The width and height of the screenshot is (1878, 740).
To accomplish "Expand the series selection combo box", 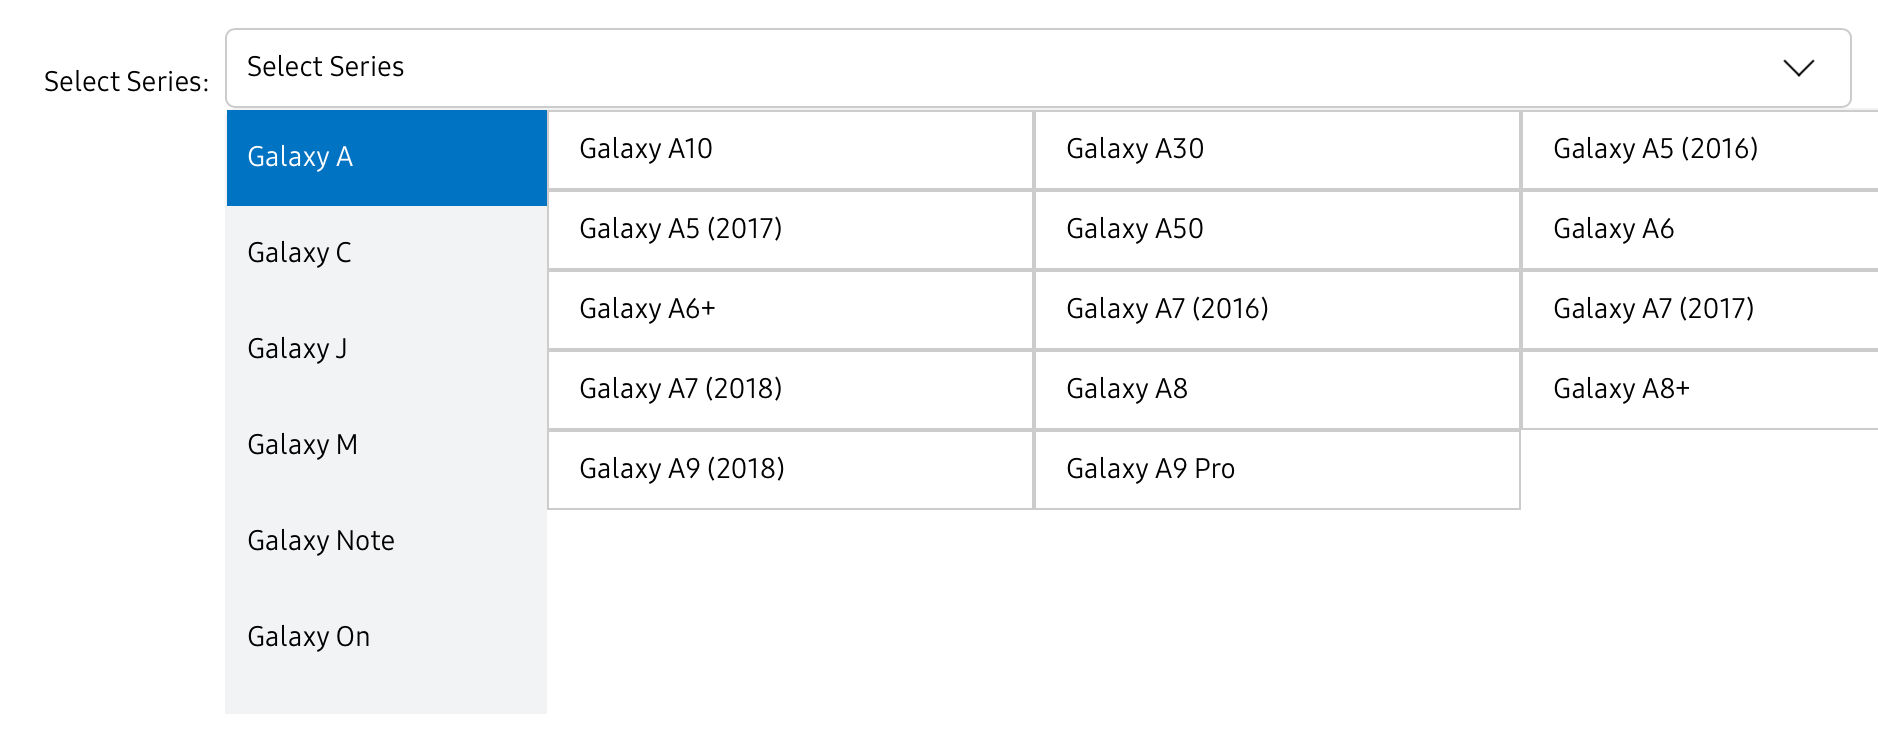I will [x=1040, y=67].
